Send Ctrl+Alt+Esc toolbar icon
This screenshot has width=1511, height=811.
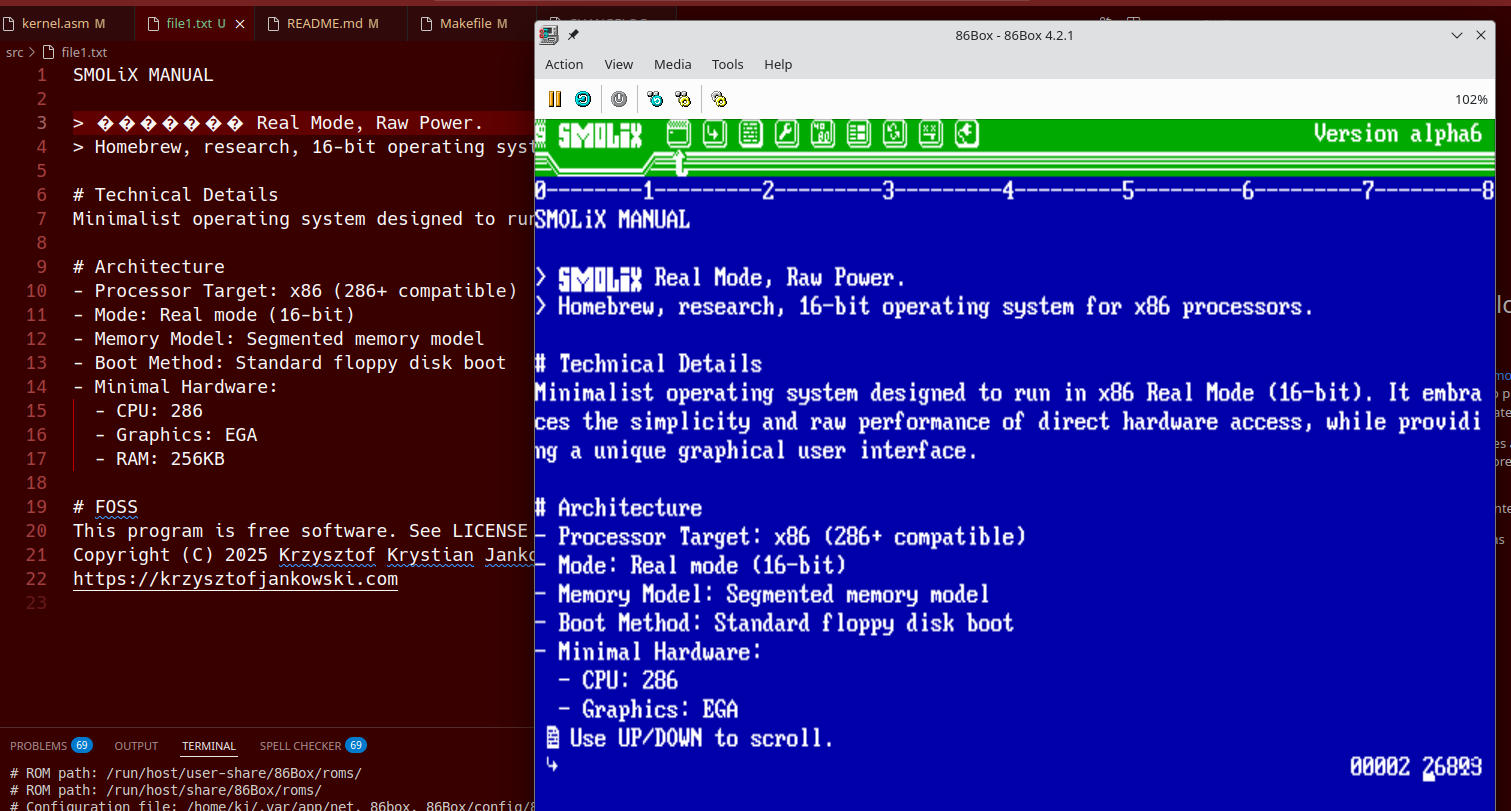click(683, 99)
